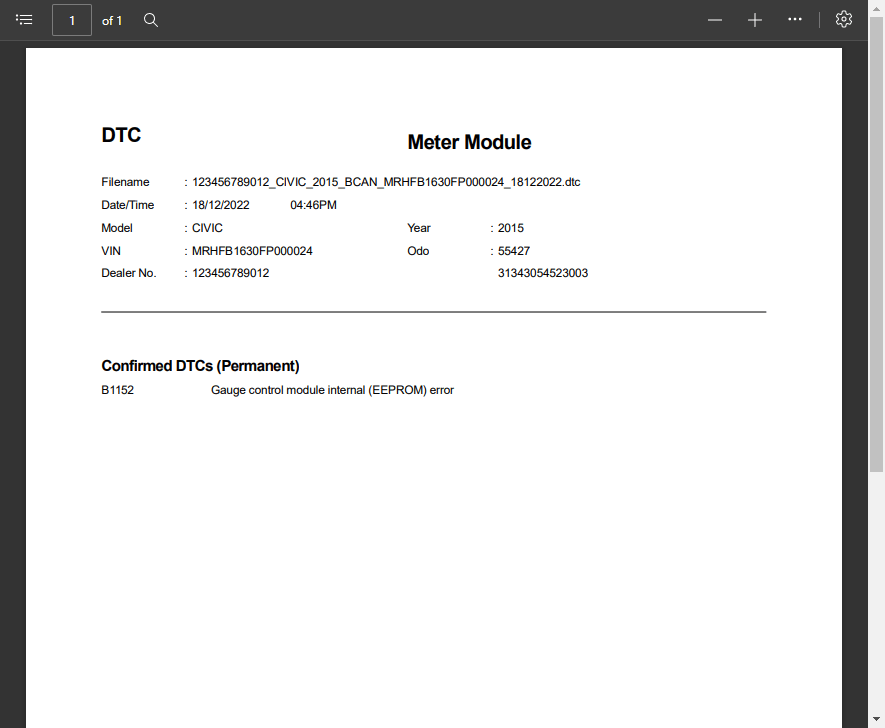Click the page number input field
Viewport: 885px width, 728px height.
72,20
